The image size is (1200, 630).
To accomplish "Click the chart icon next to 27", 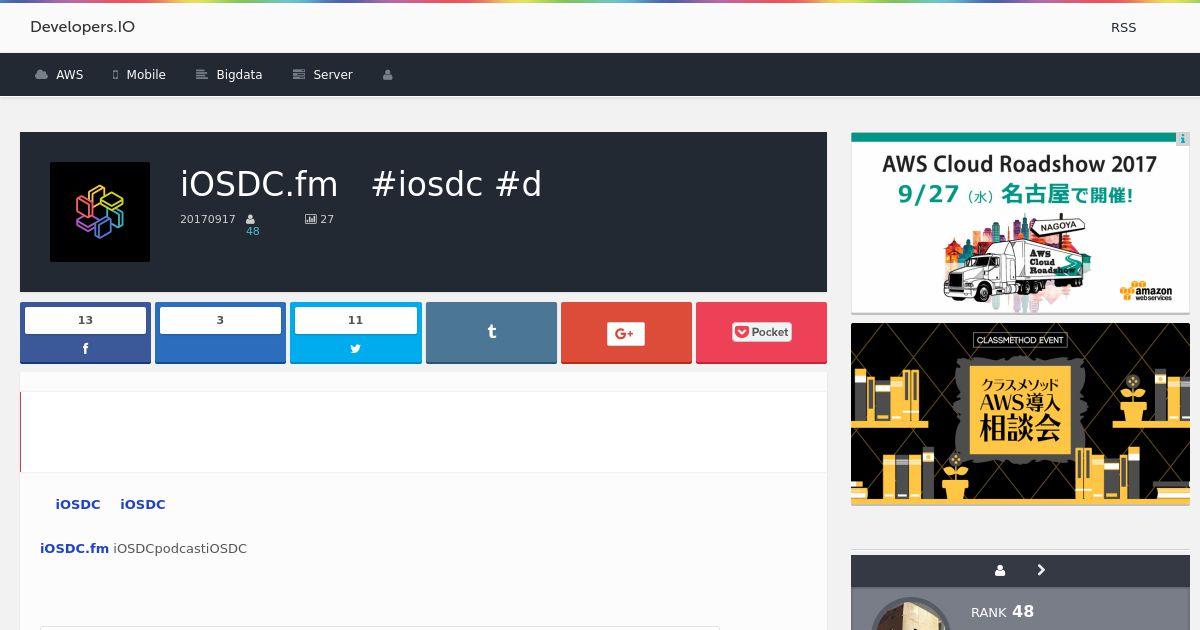I will [x=311, y=219].
